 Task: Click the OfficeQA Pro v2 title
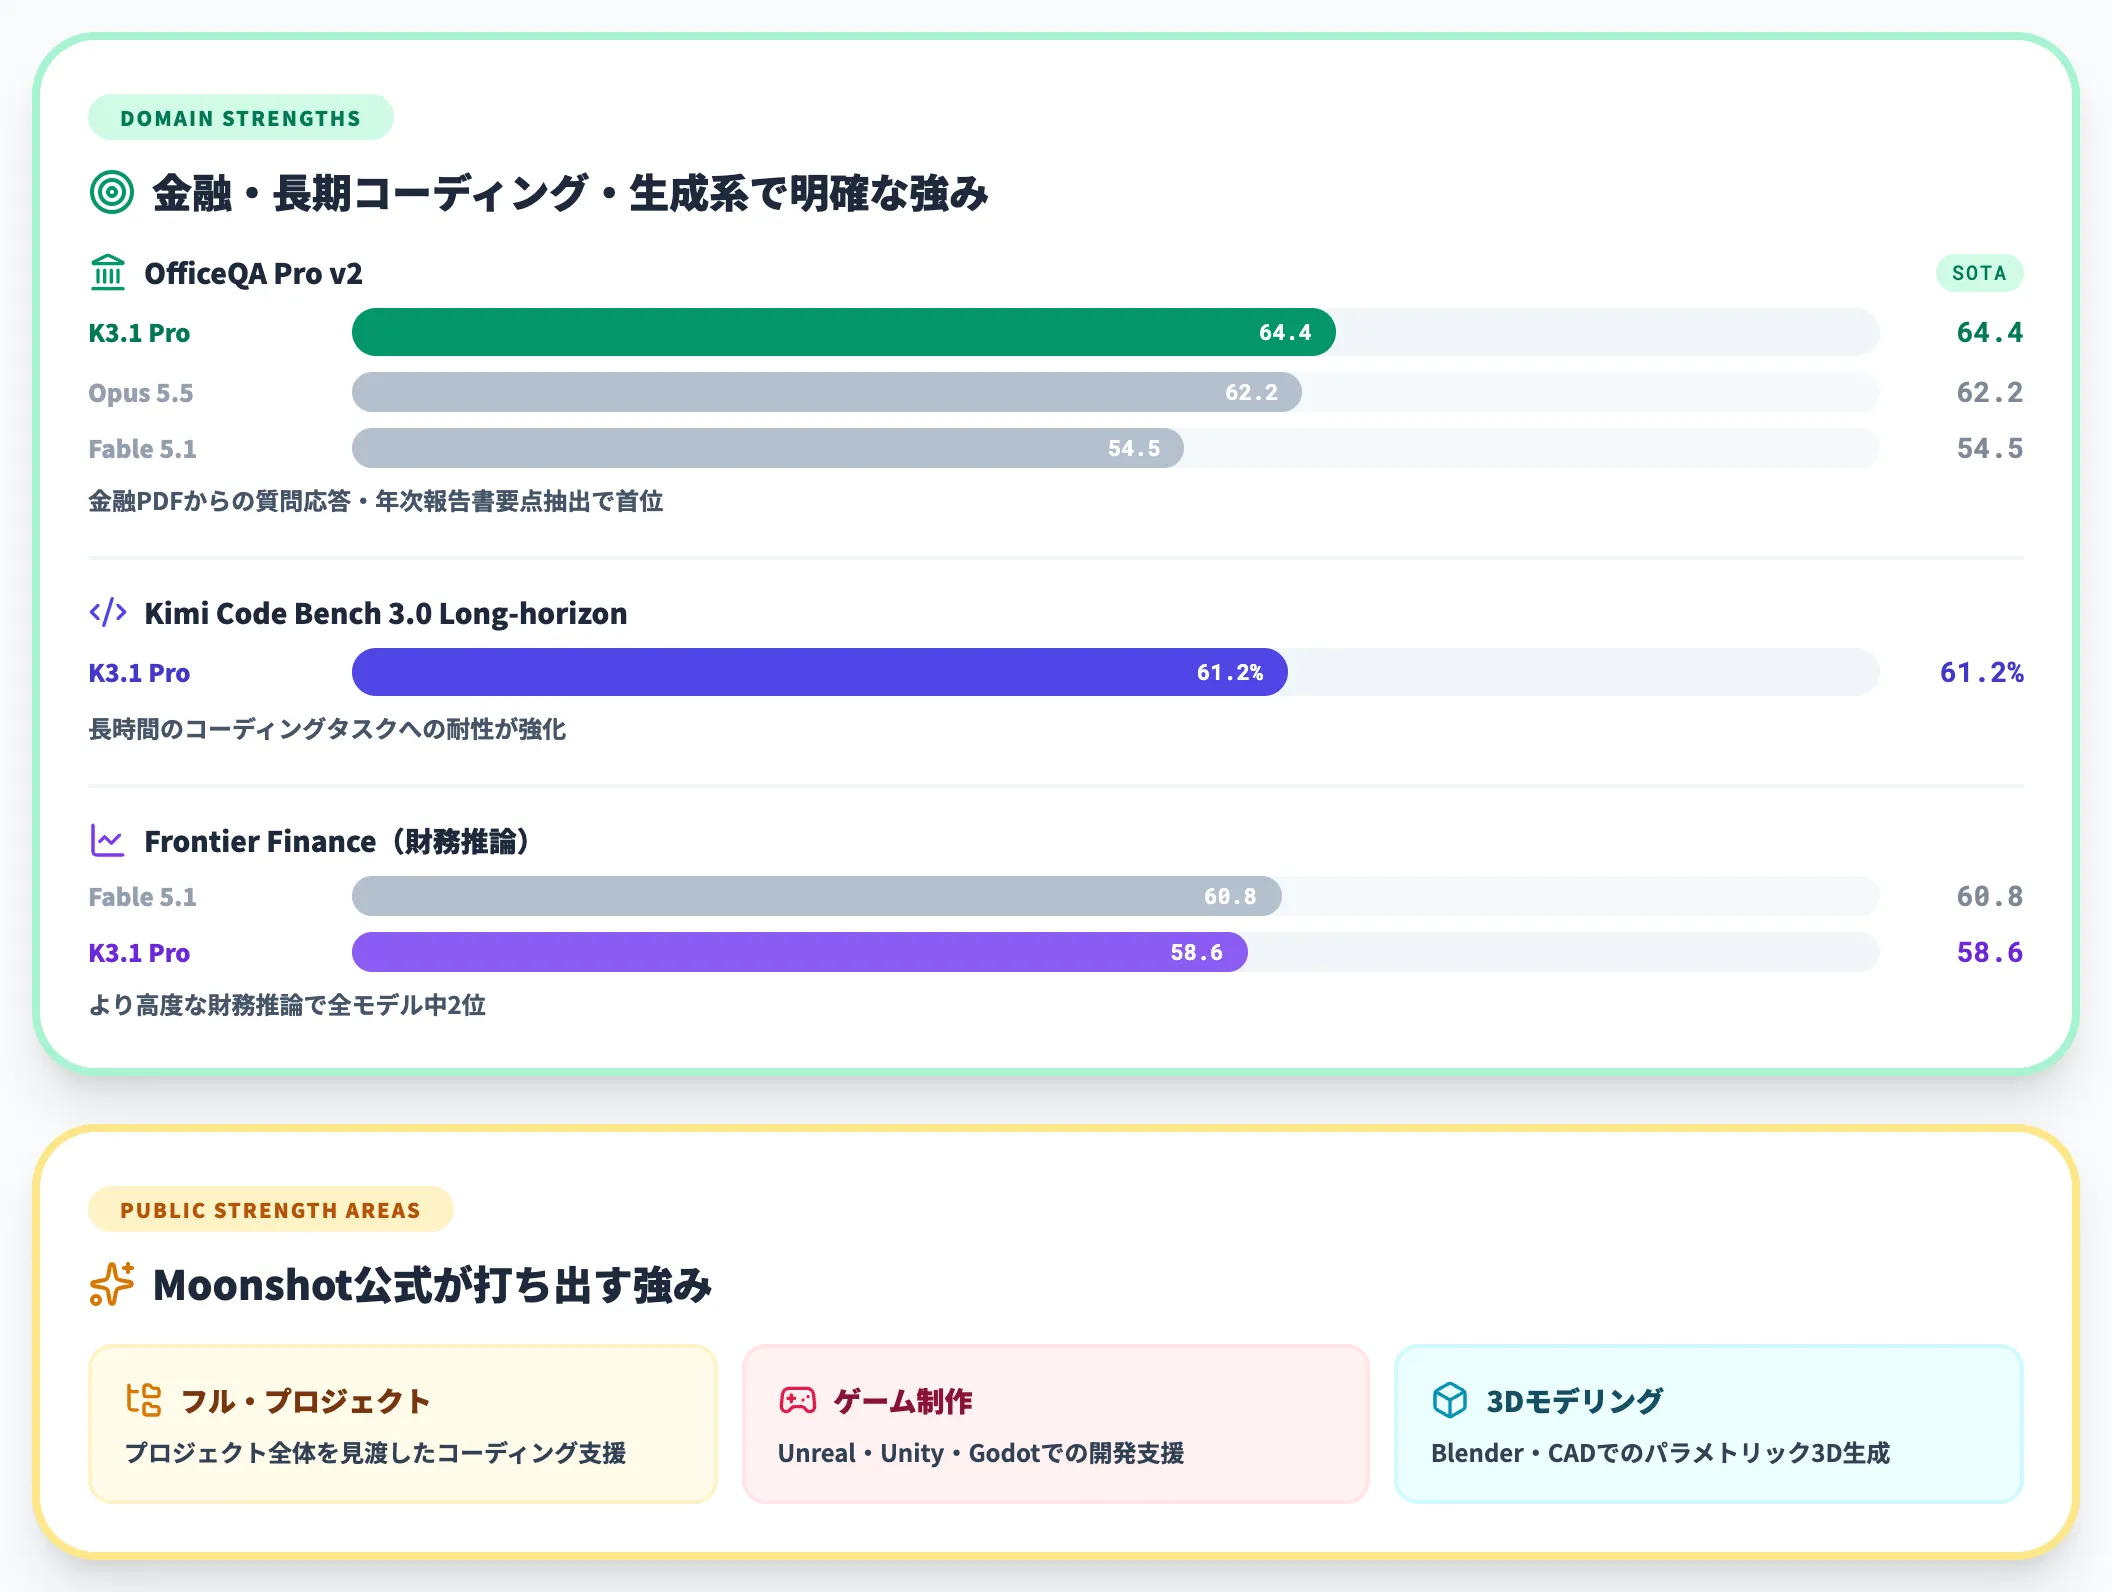click(253, 273)
